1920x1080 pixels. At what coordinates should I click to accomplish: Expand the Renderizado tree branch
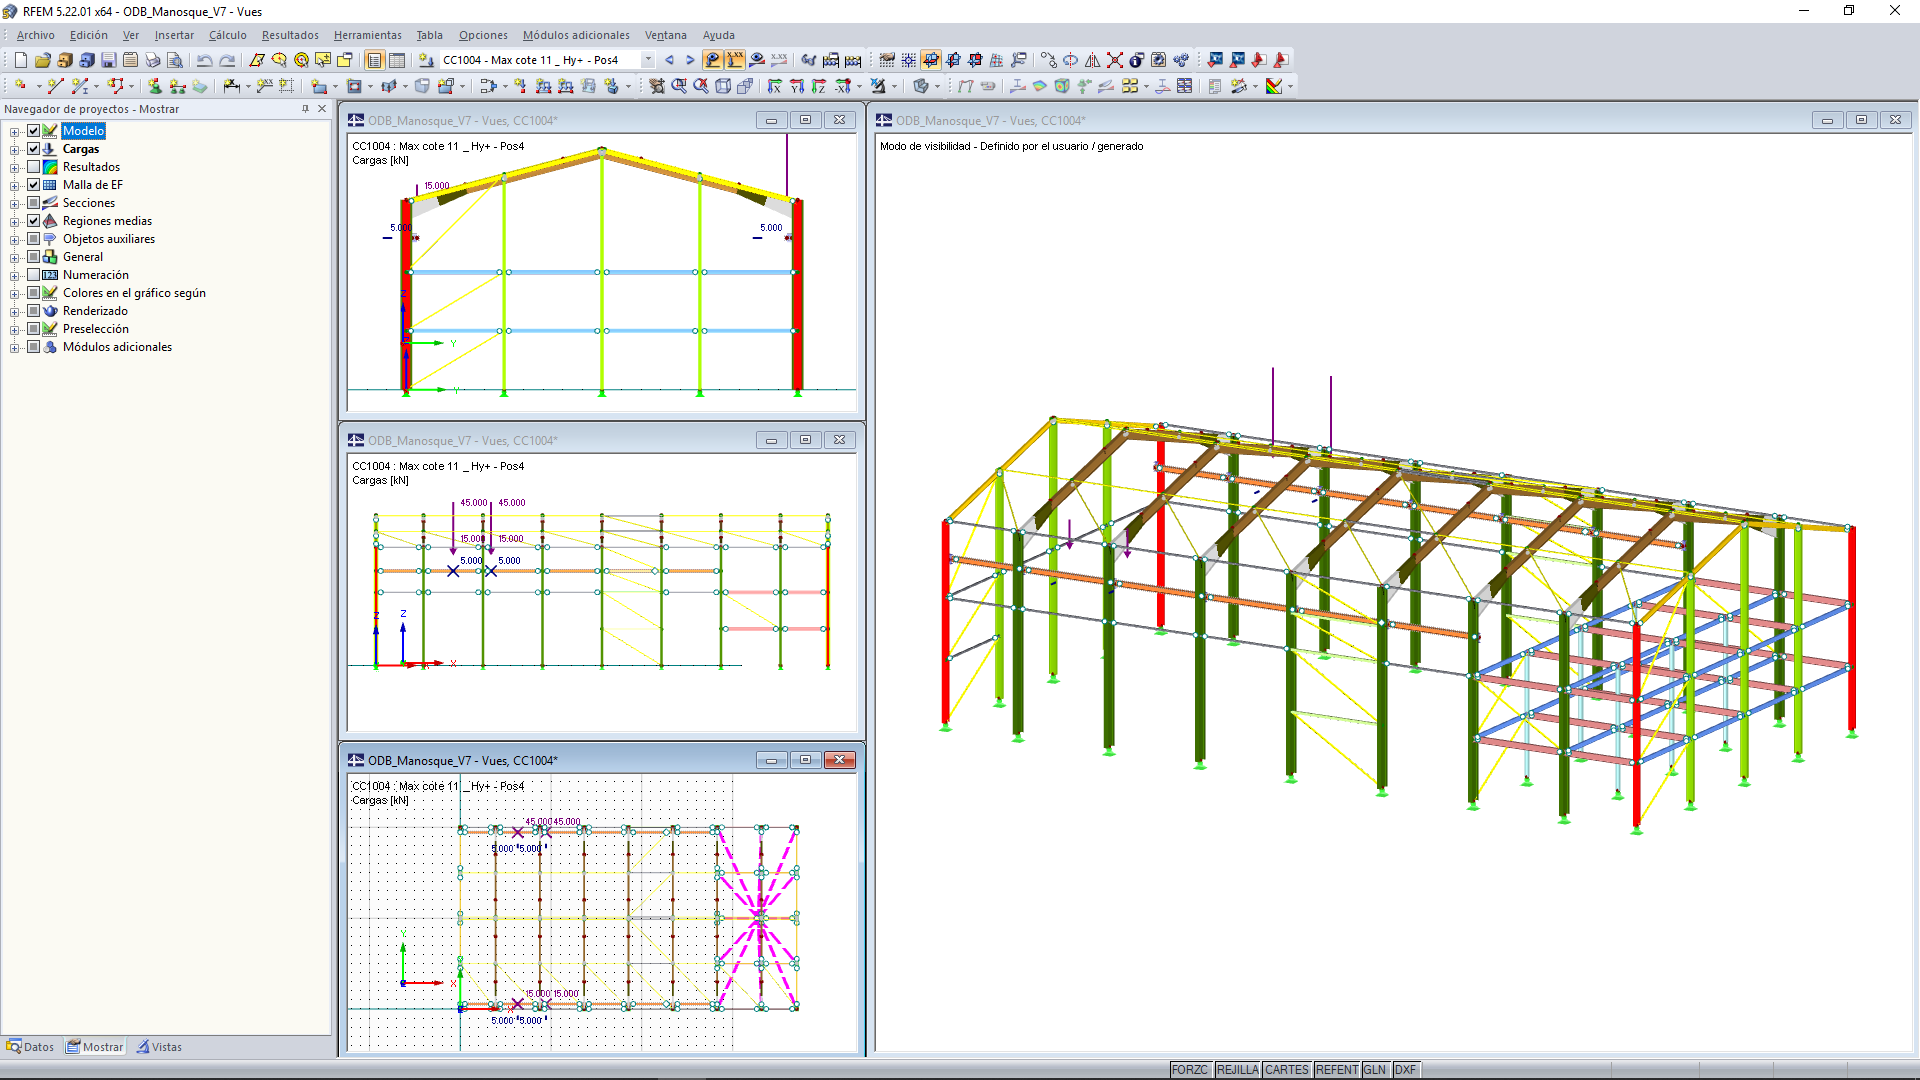(x=14, y=311)
